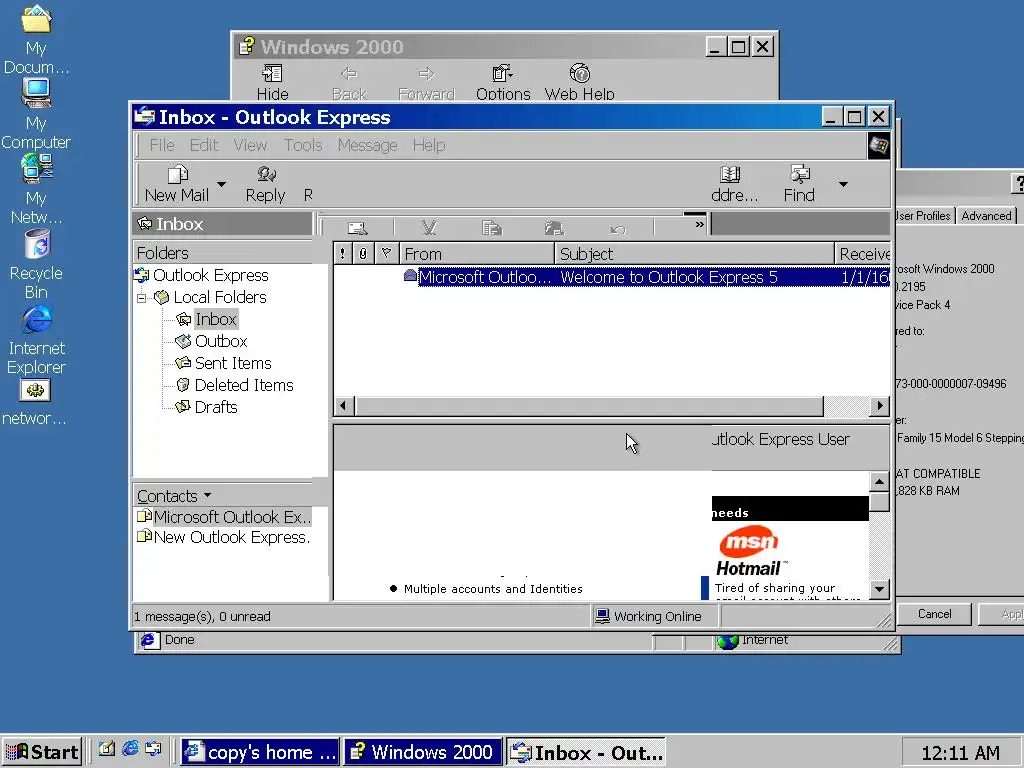
Task: Click the copy icon in views bar
Action: [x=491, y=227]
